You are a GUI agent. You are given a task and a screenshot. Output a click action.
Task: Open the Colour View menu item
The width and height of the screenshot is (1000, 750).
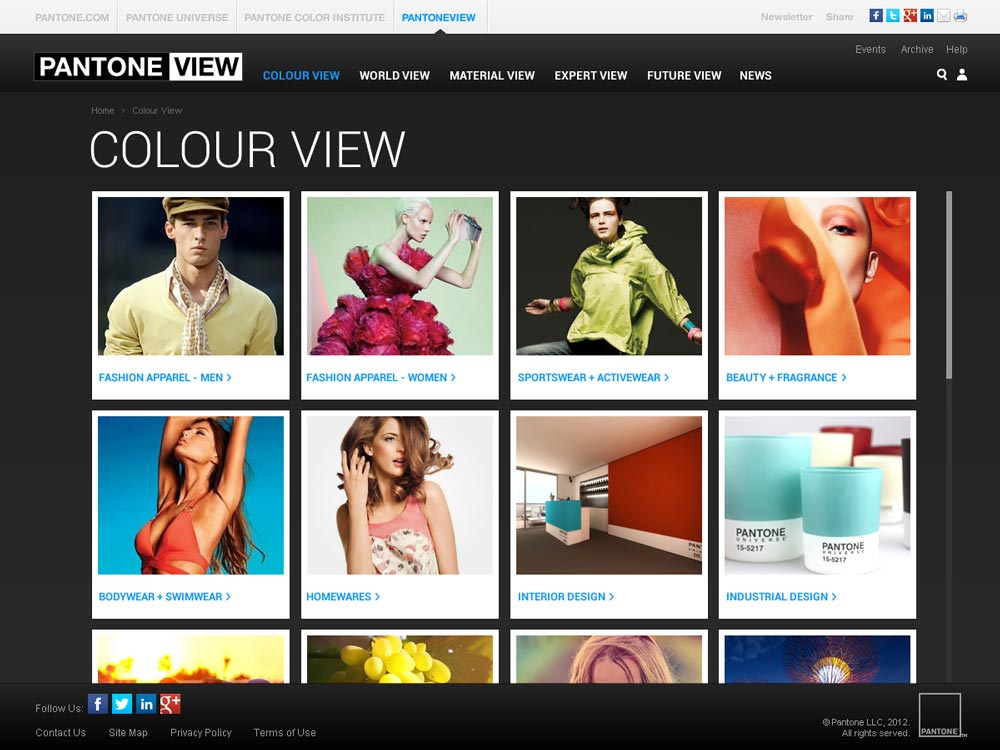point(301,75)
